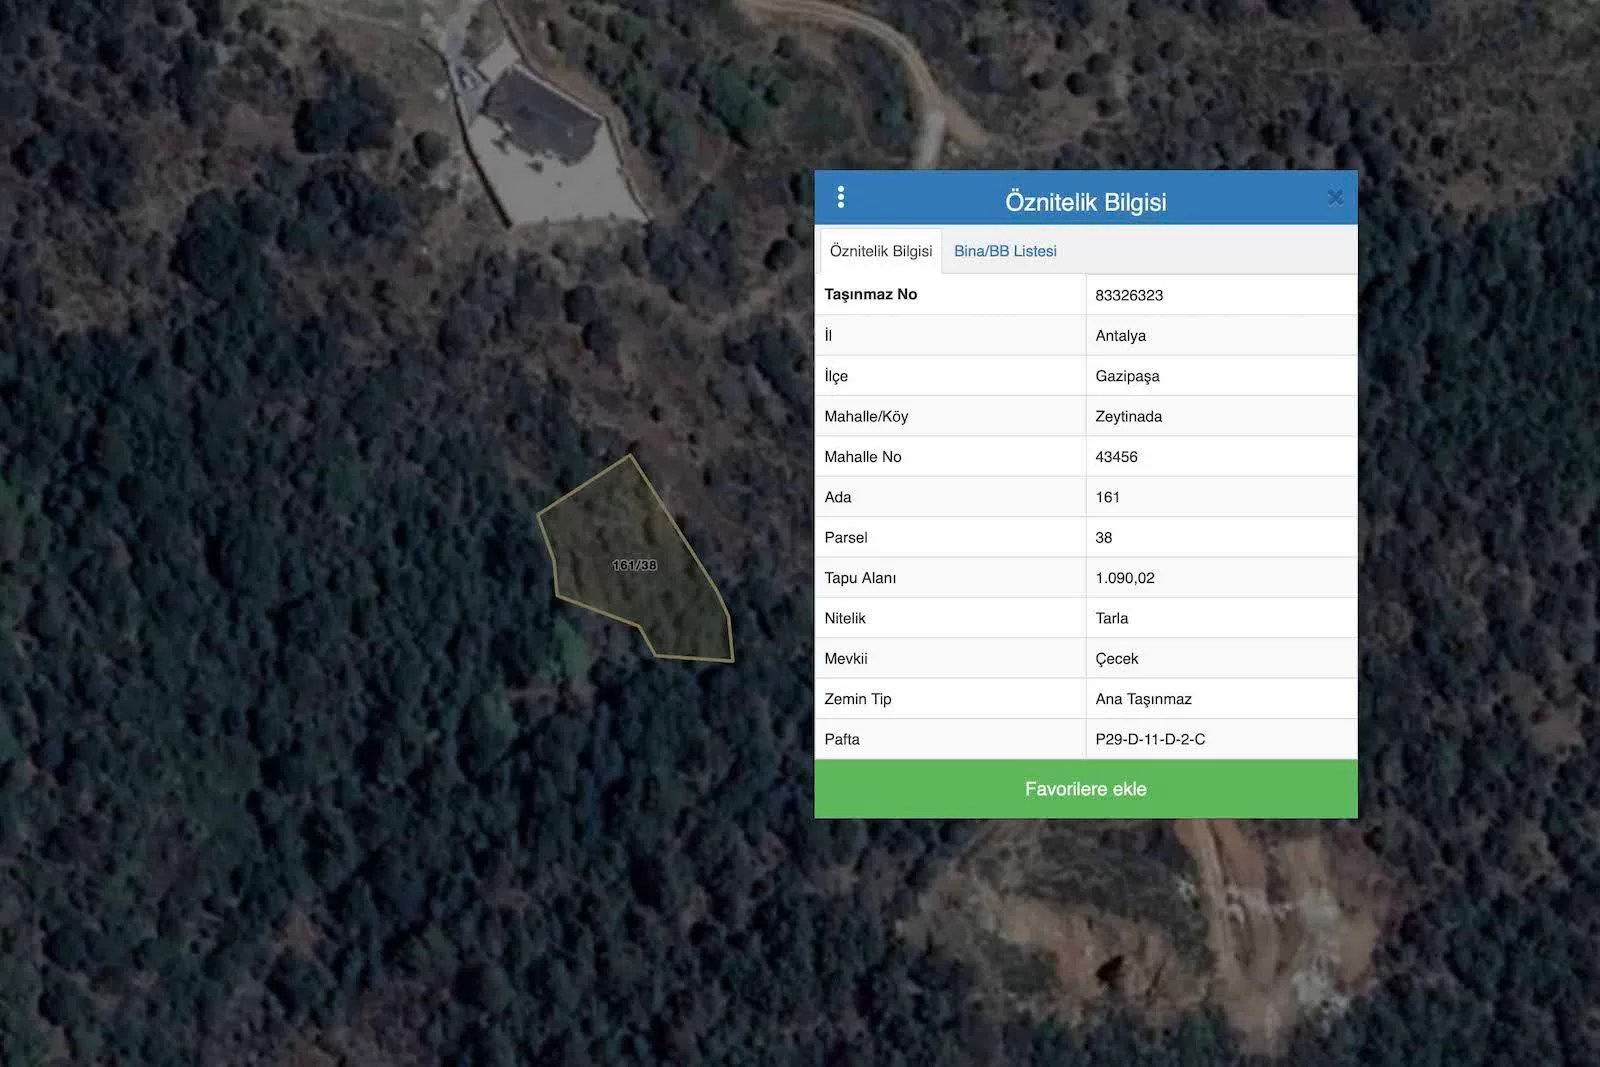Click the Öznitelik Bilgisi panel title bar
The height and width of the screenshot is (1067, 1600).
point(1085,201)
